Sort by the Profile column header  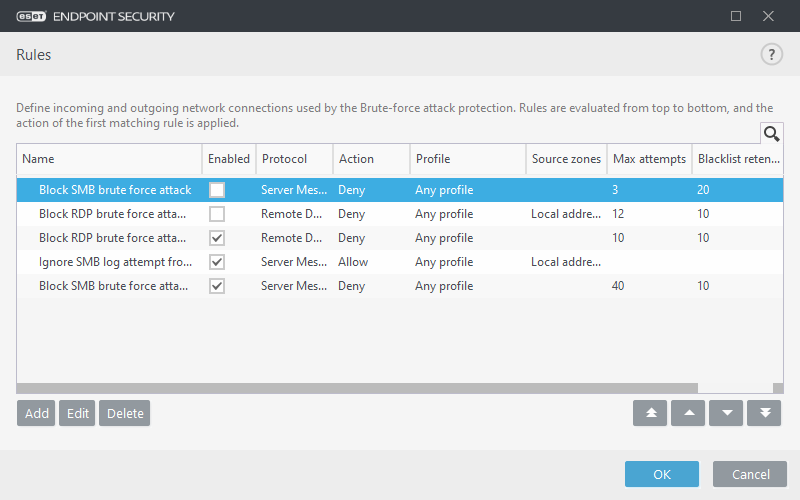click(x=468, y=159)
